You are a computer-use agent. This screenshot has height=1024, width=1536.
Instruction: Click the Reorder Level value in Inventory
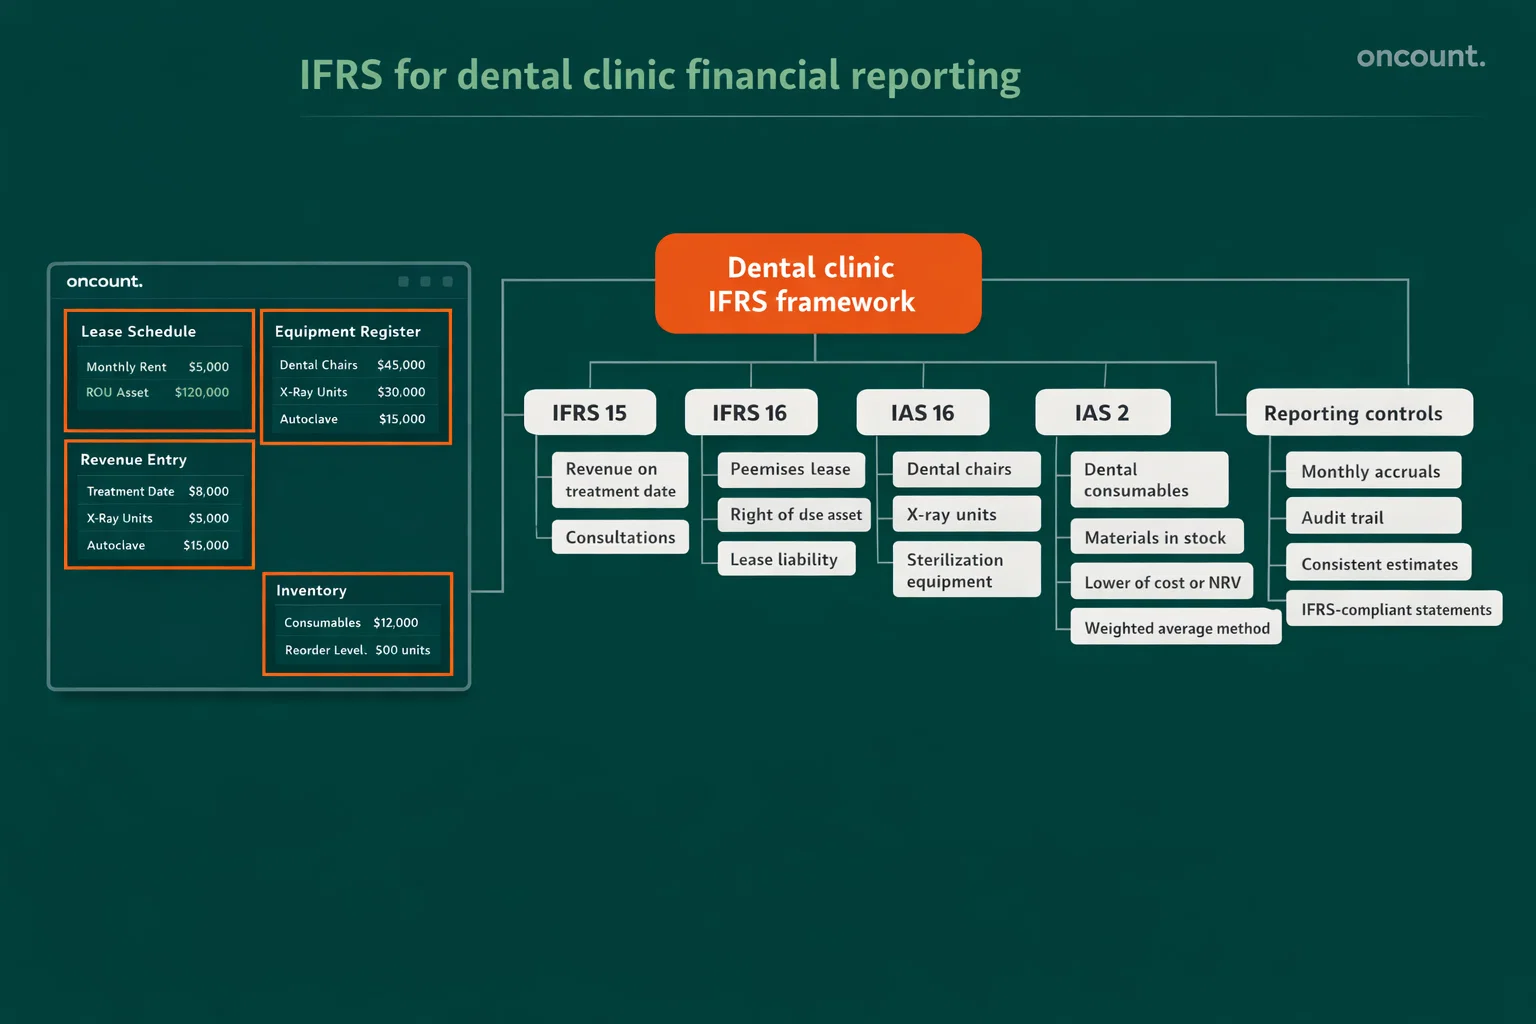click(x=403, y=649)
